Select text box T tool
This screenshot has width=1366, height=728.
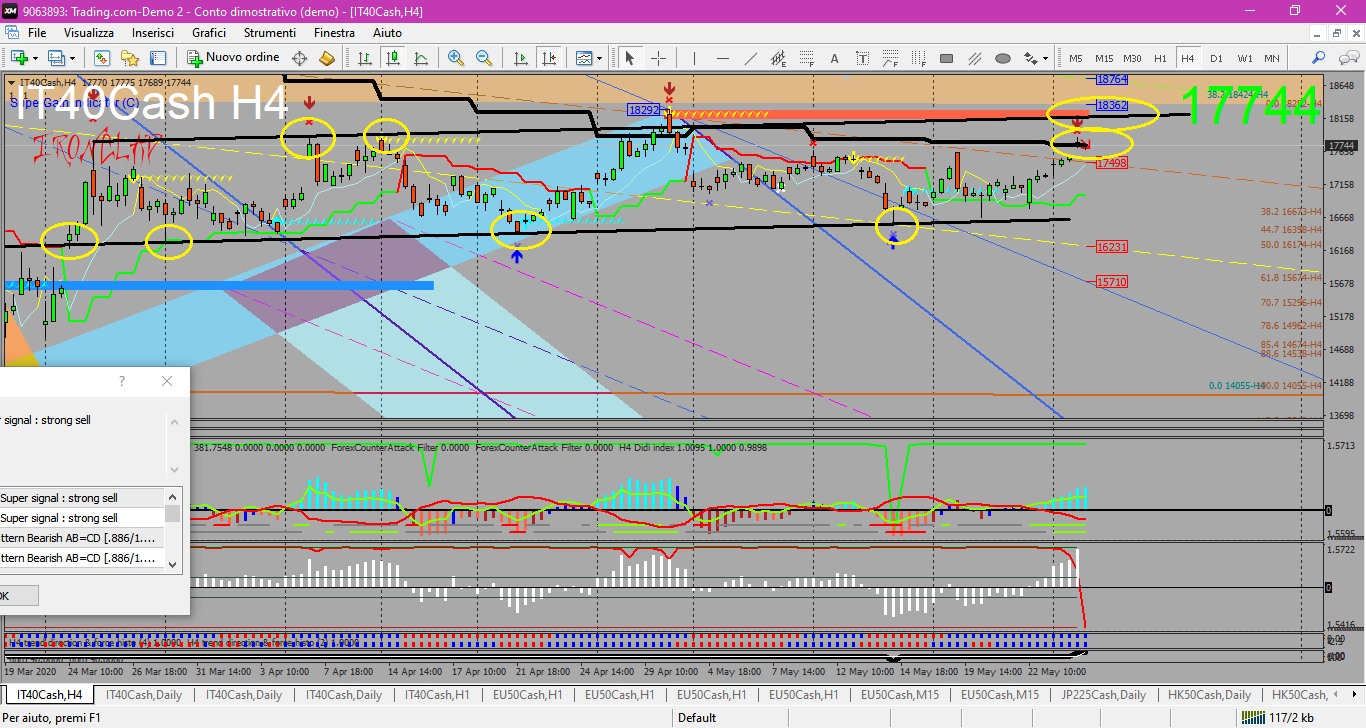tap(862, 58)
